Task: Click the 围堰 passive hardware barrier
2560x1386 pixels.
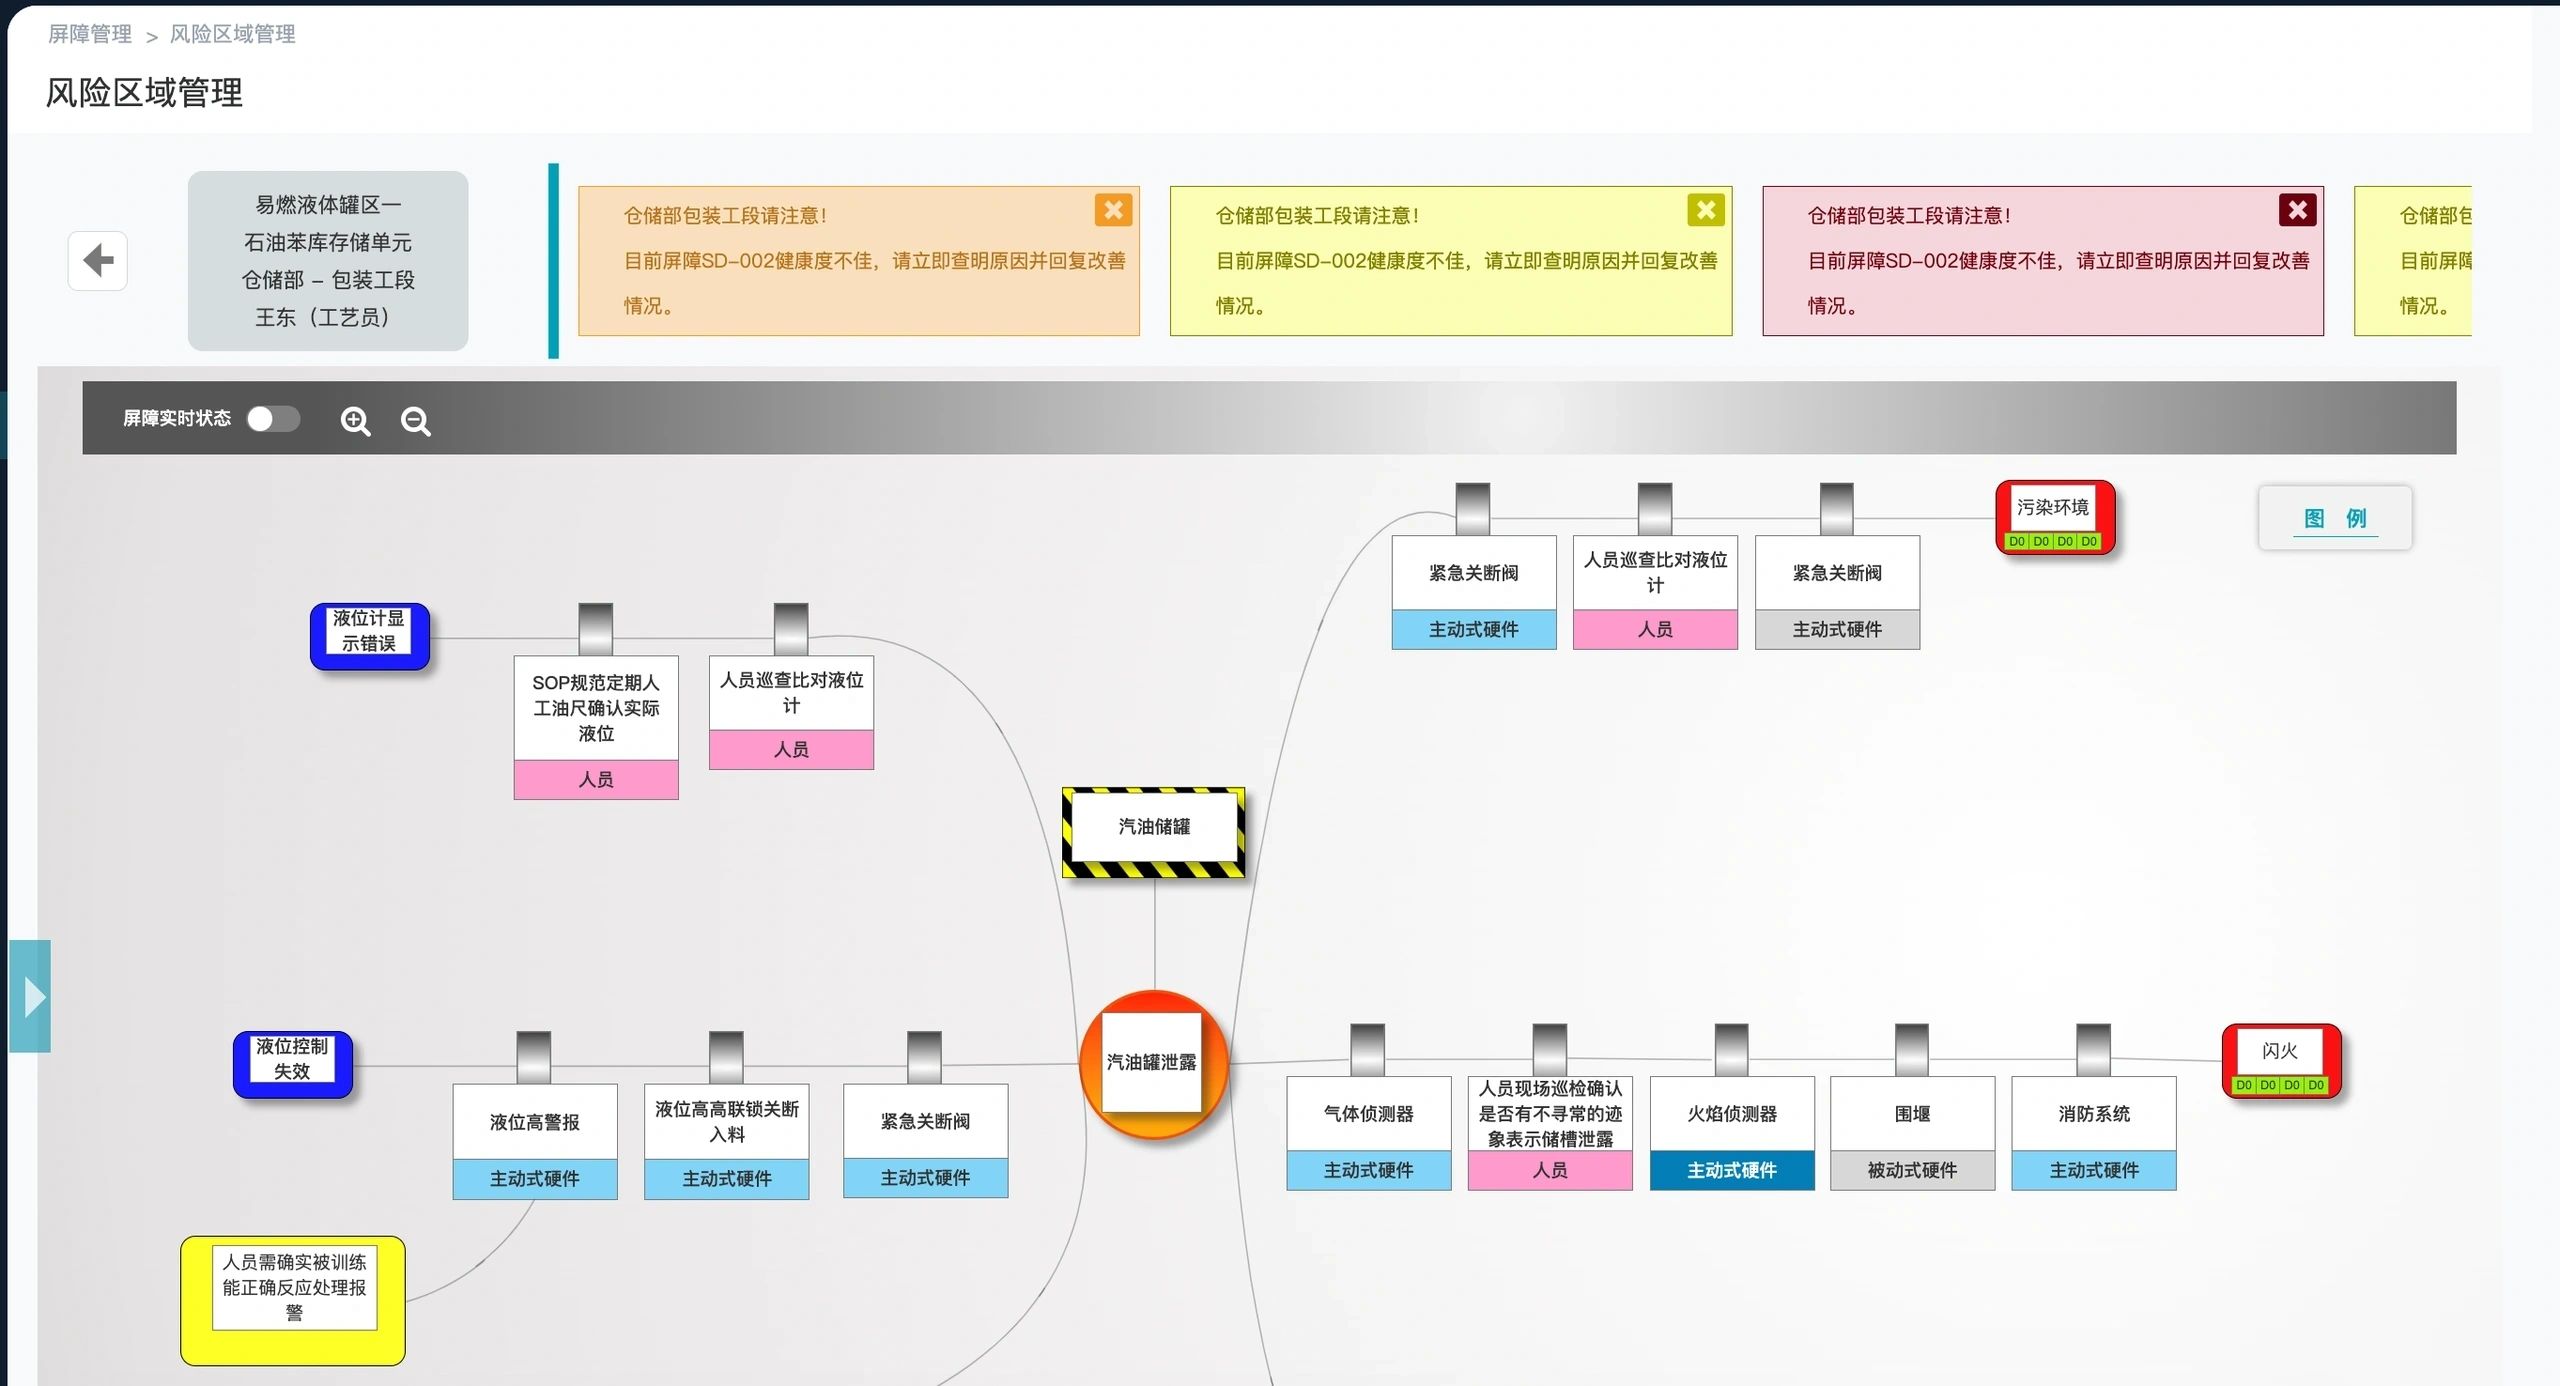Action: pos(1912,1133)
